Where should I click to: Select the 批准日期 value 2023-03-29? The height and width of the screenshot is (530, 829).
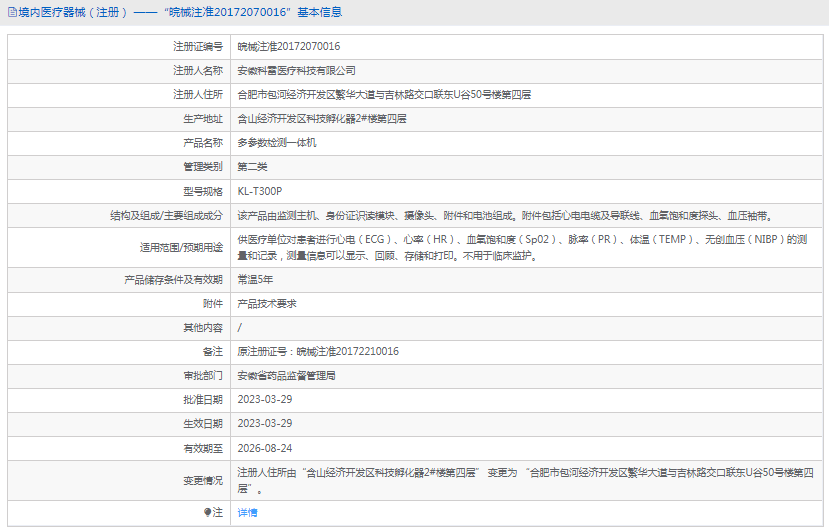(264, 399)
